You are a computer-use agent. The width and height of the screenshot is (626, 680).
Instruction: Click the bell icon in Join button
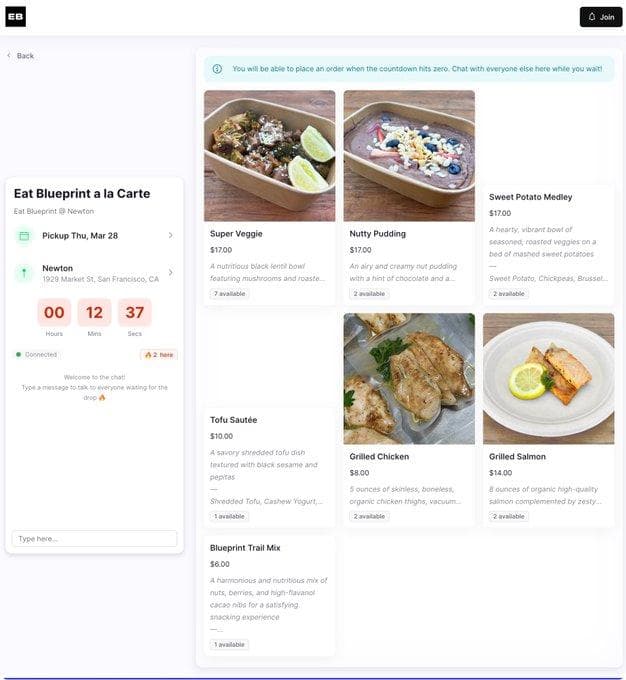pos(592,17)
